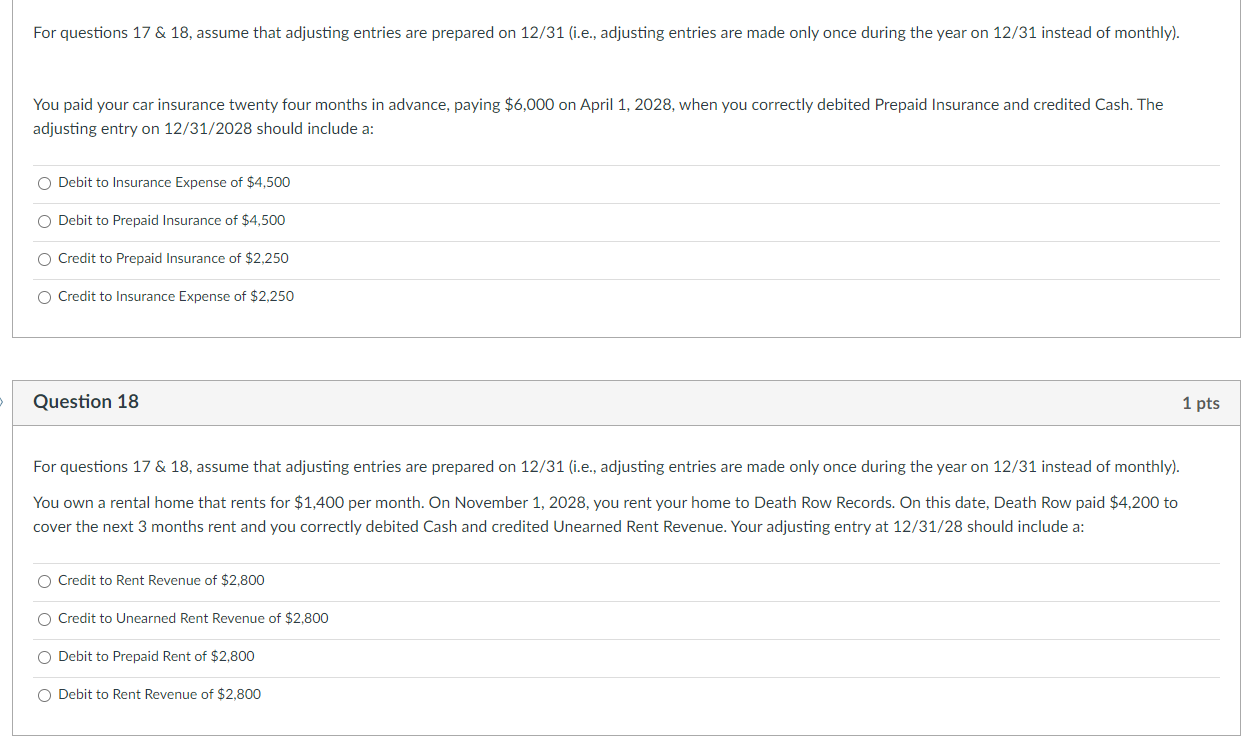Choose the Prepaid Insurance $2,250 credit answer text

click(173, 259)
